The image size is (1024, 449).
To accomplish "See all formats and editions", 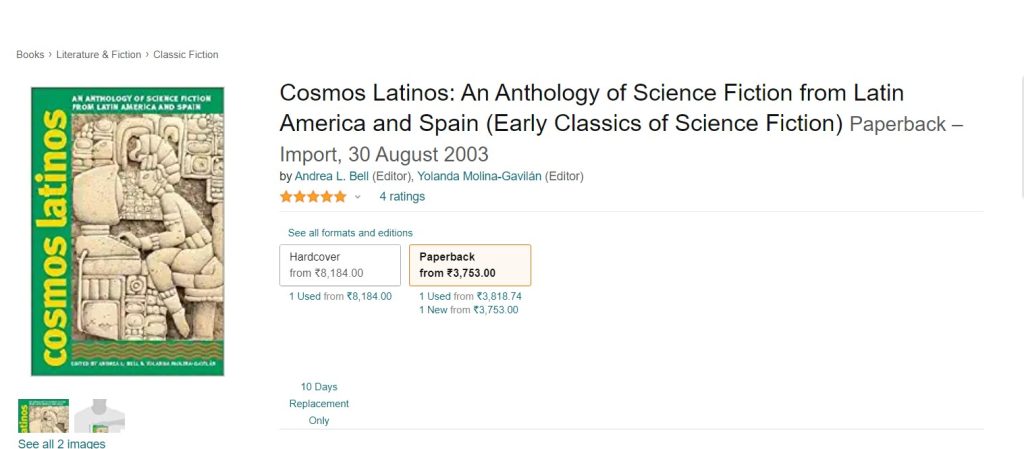I will pyautogui.click(x=350, y=233).
